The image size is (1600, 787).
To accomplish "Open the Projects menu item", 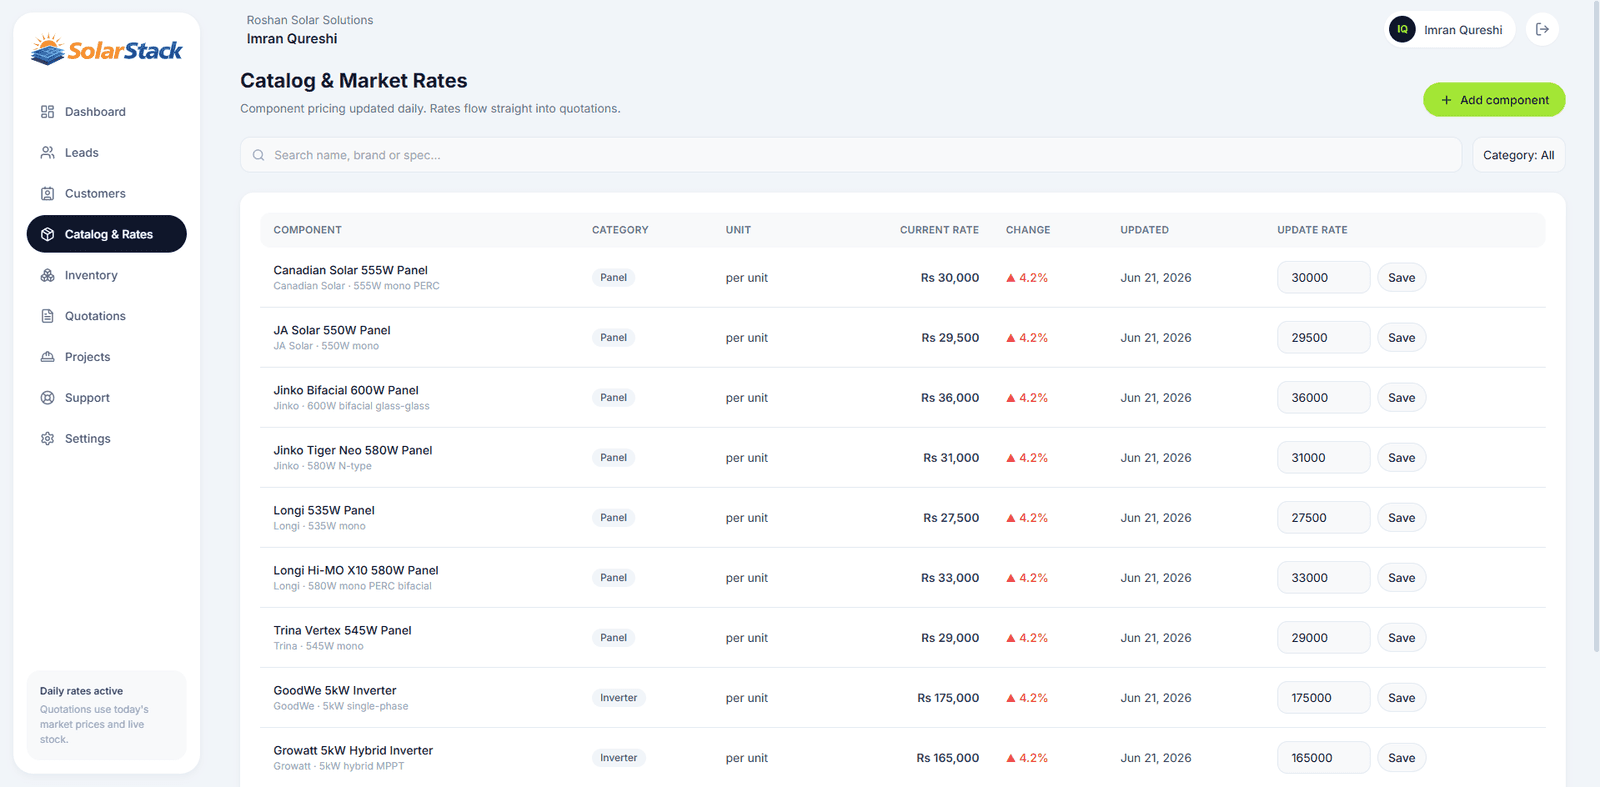I will point(106,357).
